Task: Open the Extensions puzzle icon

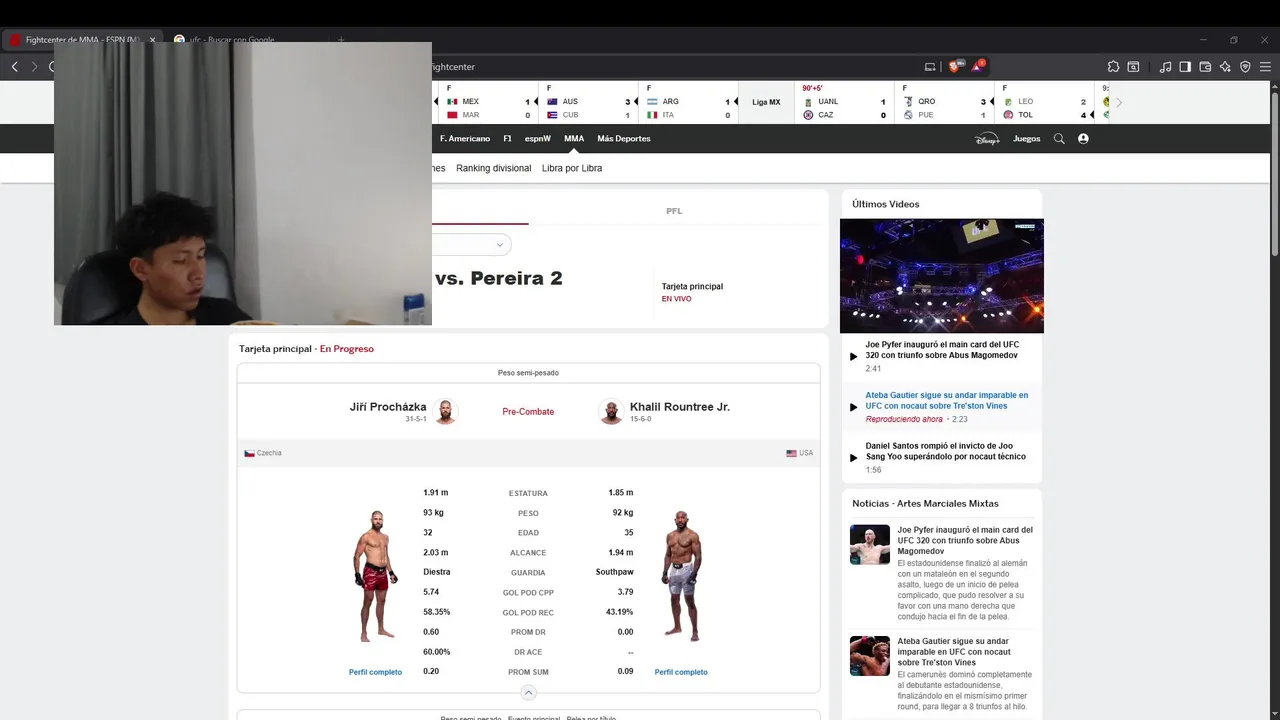Action: [x=1114, y=67]
